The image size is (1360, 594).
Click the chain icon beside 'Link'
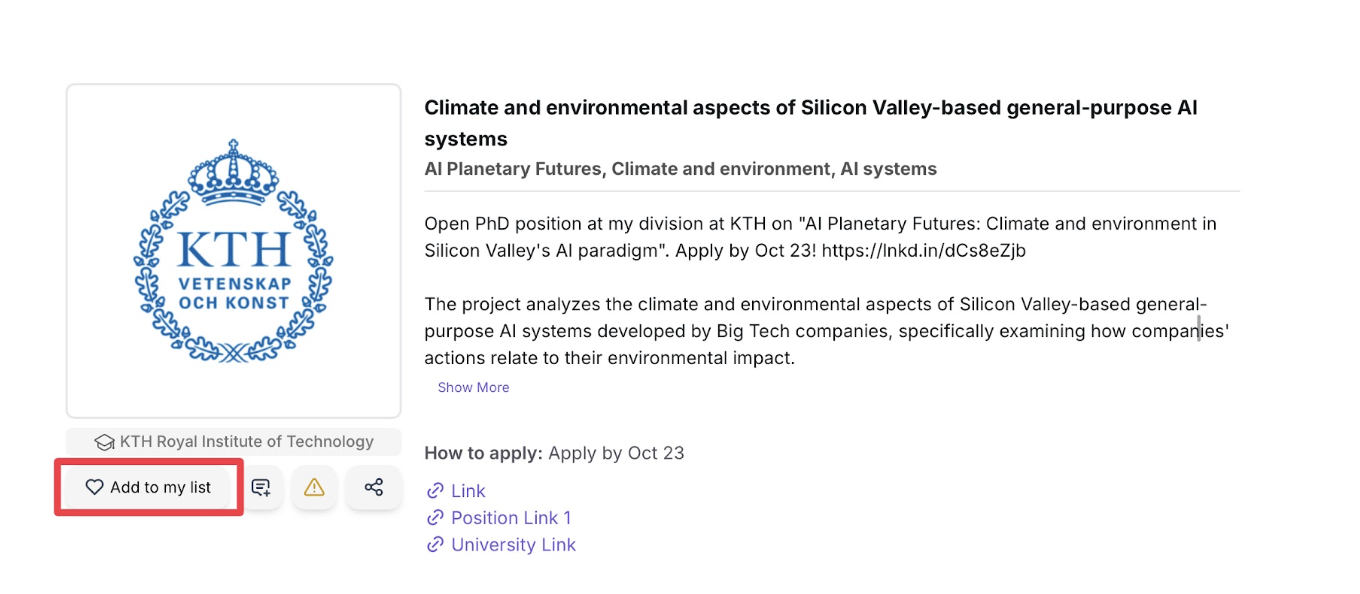point(435,491)
